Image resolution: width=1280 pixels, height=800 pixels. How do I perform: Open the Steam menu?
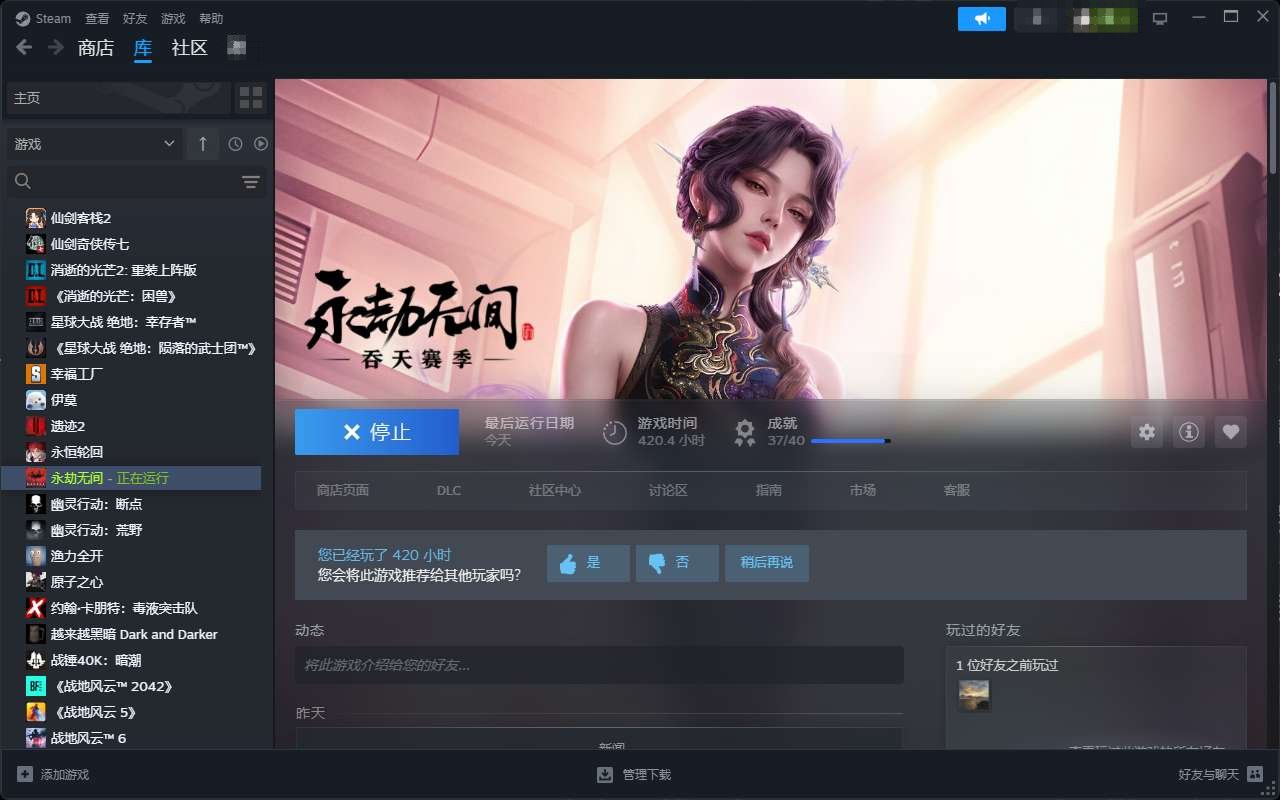pyautogui.click(x=43, y=18)
